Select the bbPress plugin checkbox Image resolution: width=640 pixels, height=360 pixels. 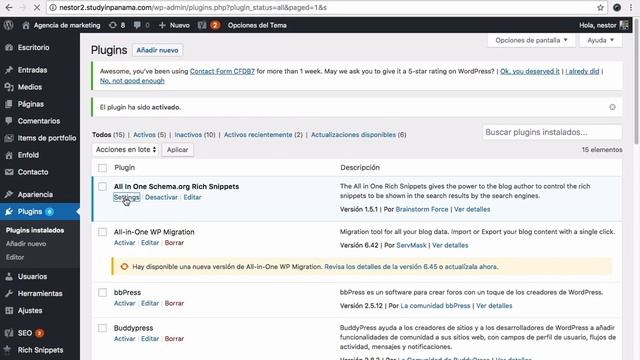tap(102, 292)
